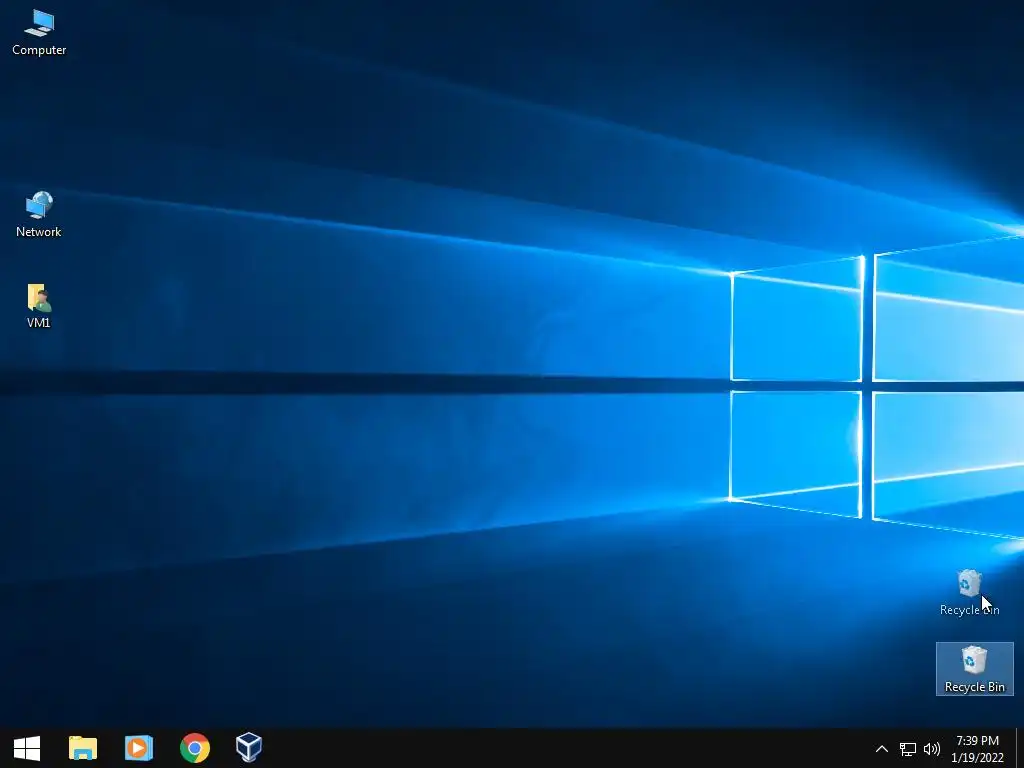Select the VM1 user folder icon
This screenshot has height=768, width=1024.
[39, 306]
